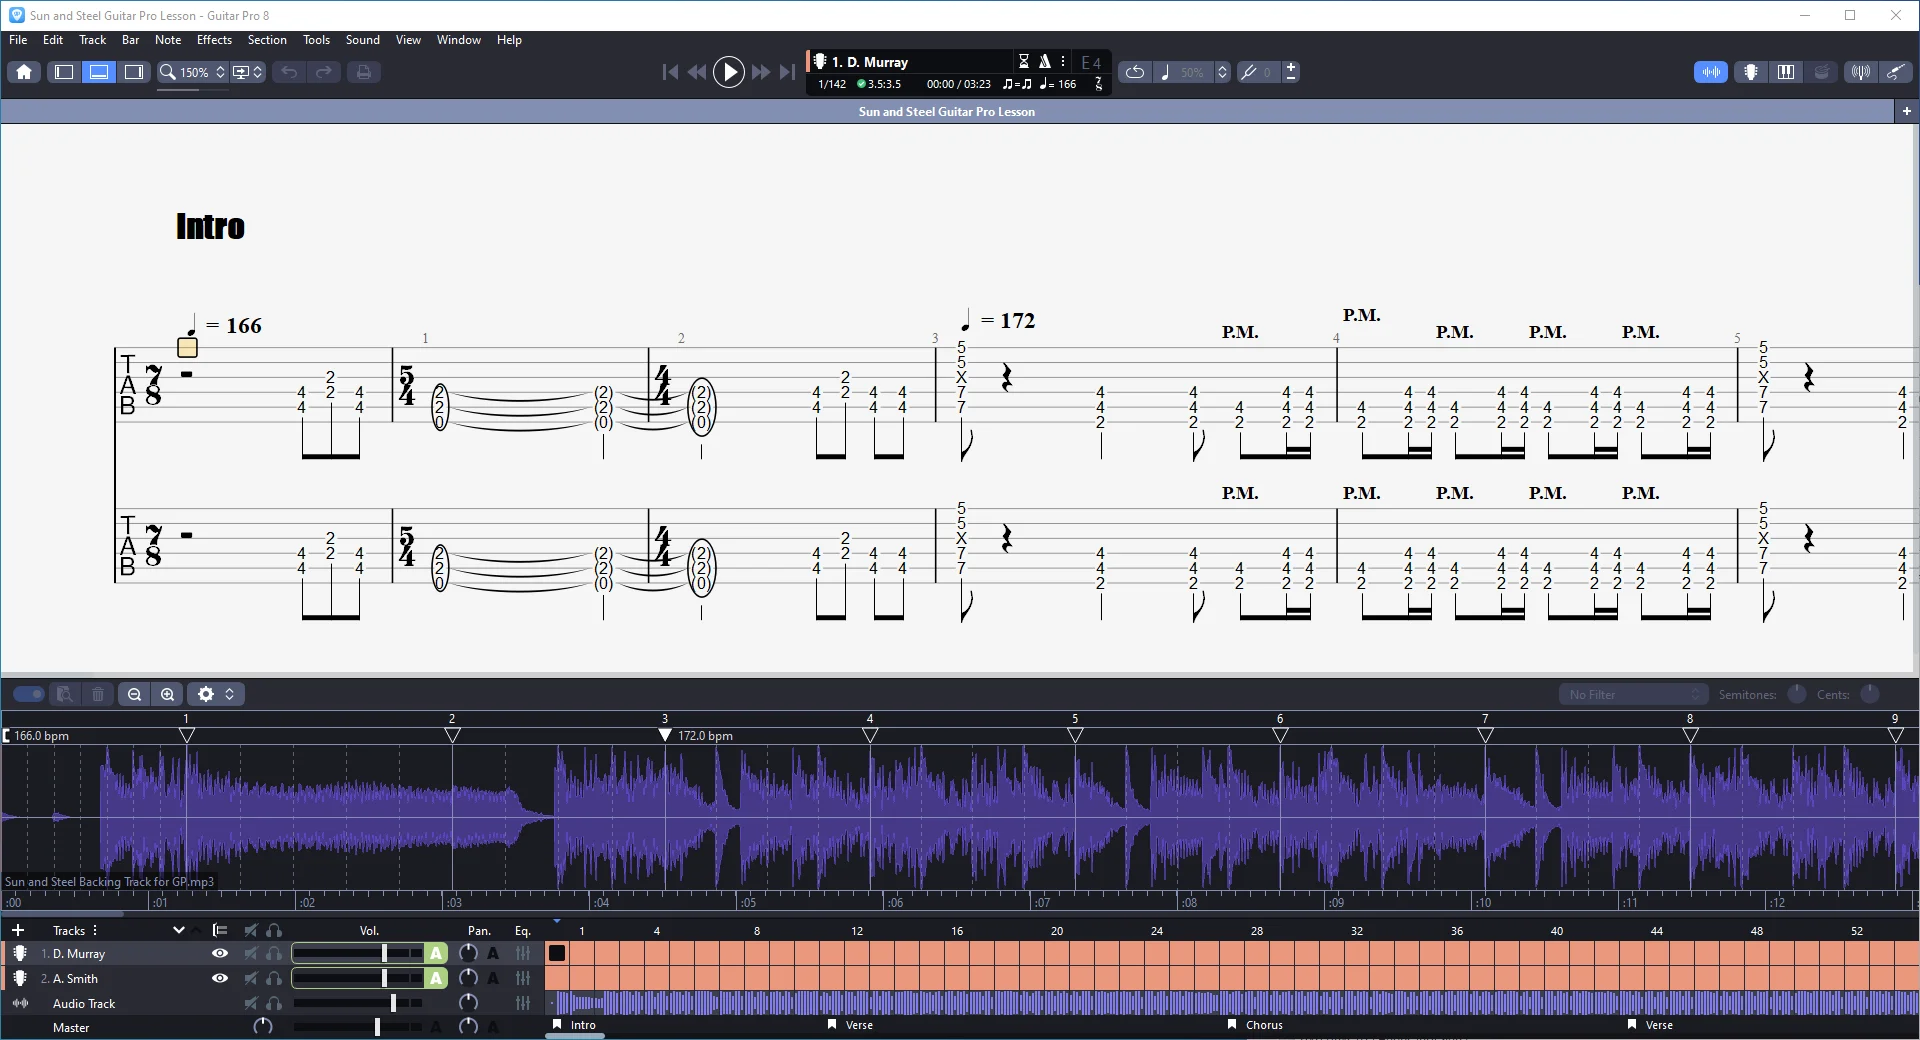The image size is (1920, 1040).
Task: Toggle the metronome icon
Action: (1045, 62)
